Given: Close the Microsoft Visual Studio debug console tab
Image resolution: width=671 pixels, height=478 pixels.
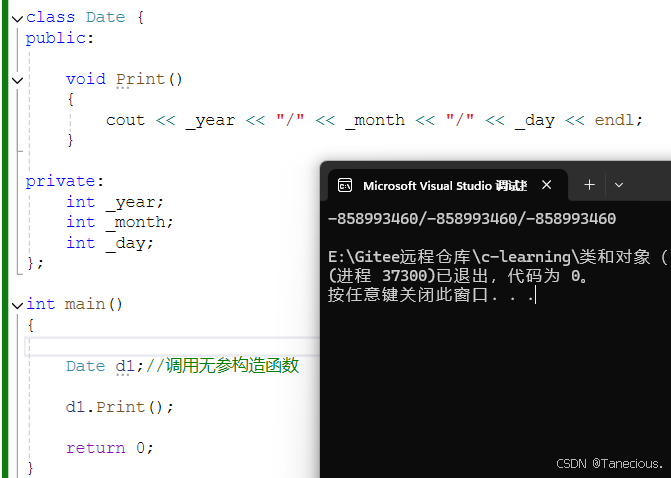Looking at the screenshot, I should coord(546,185).
